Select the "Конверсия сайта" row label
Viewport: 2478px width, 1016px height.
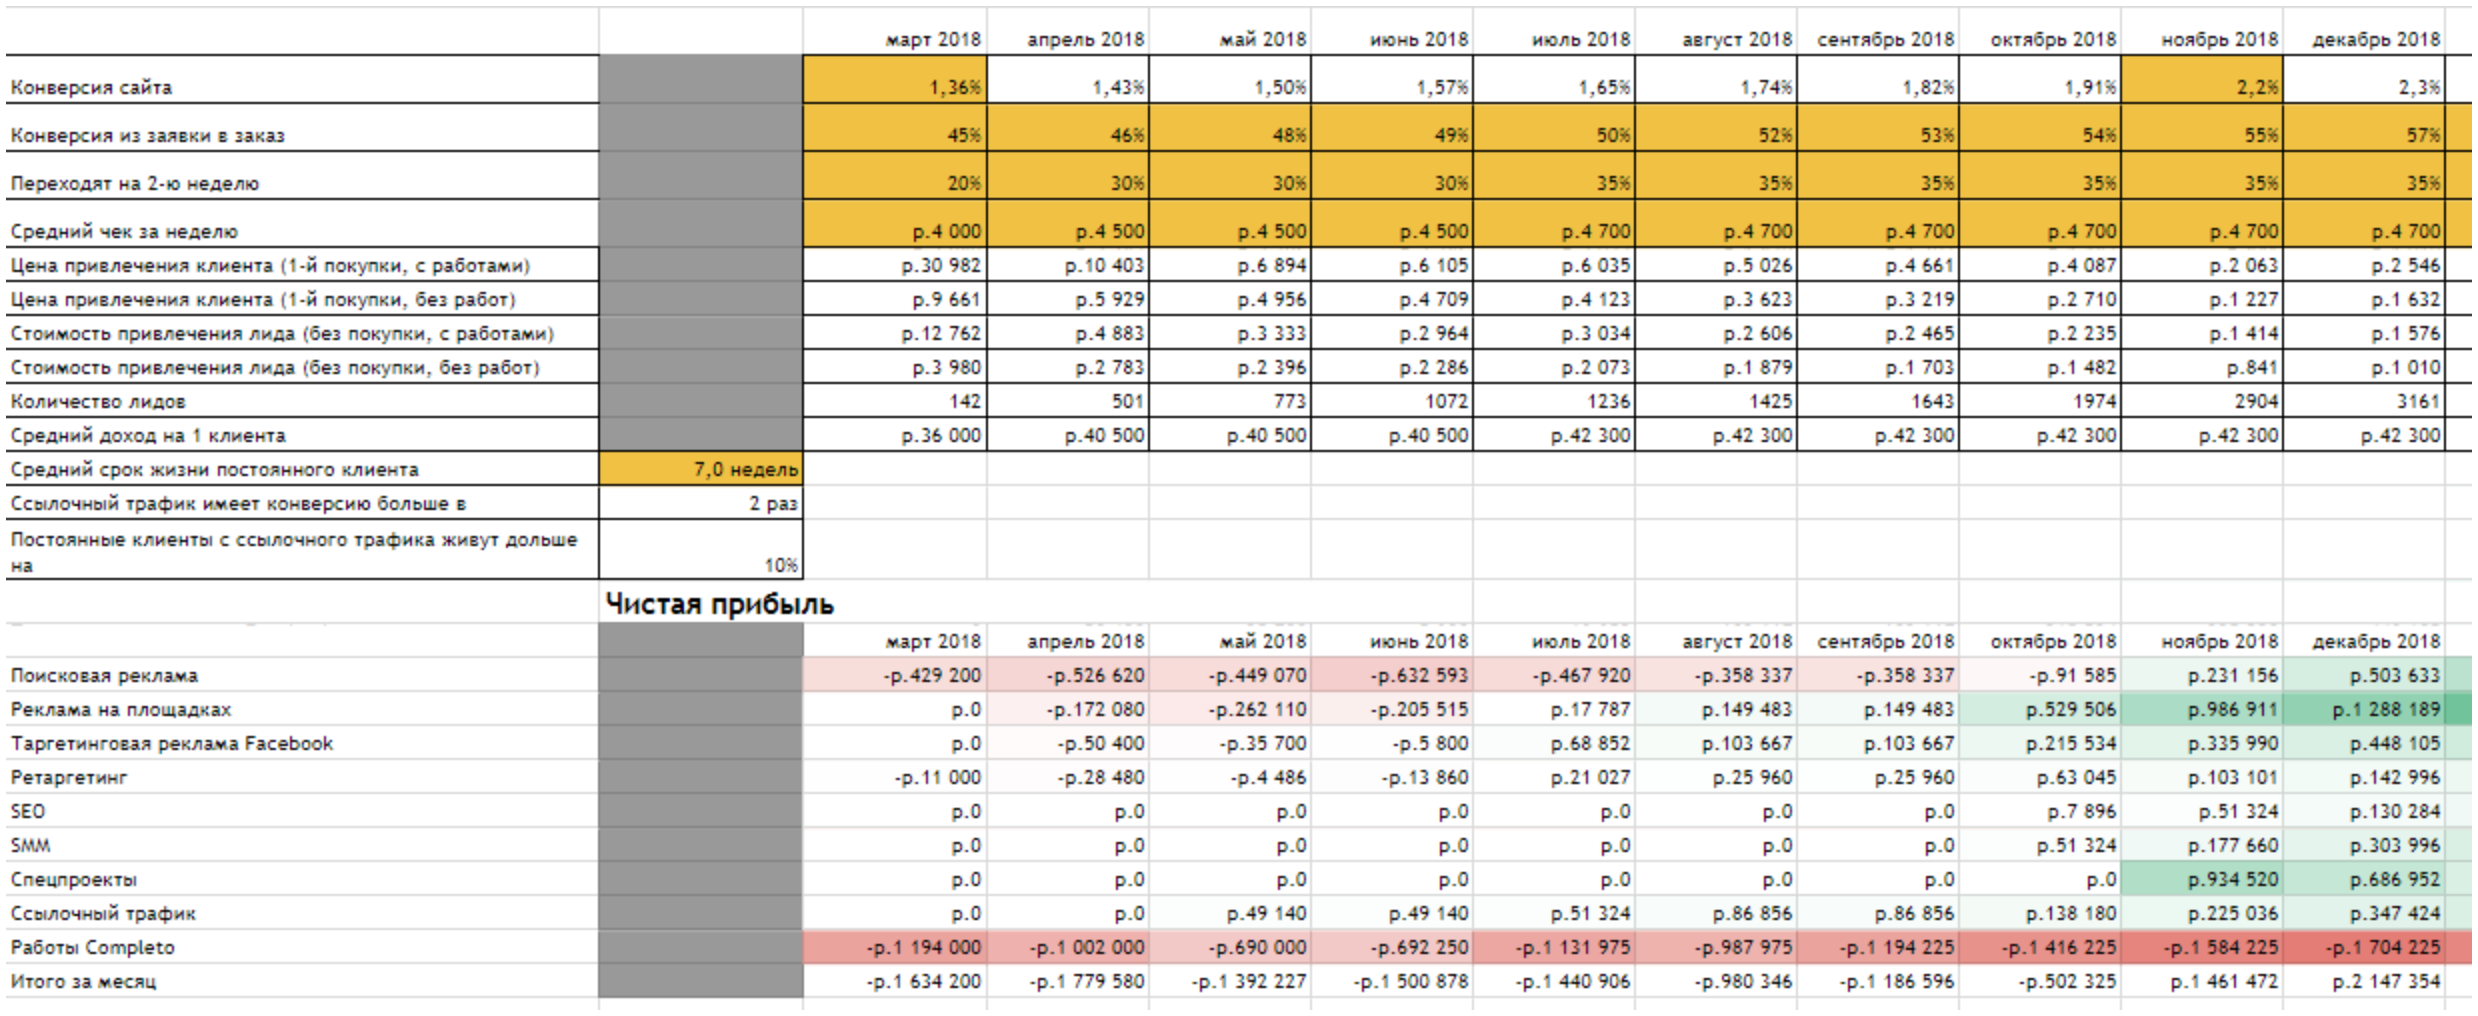91,87
